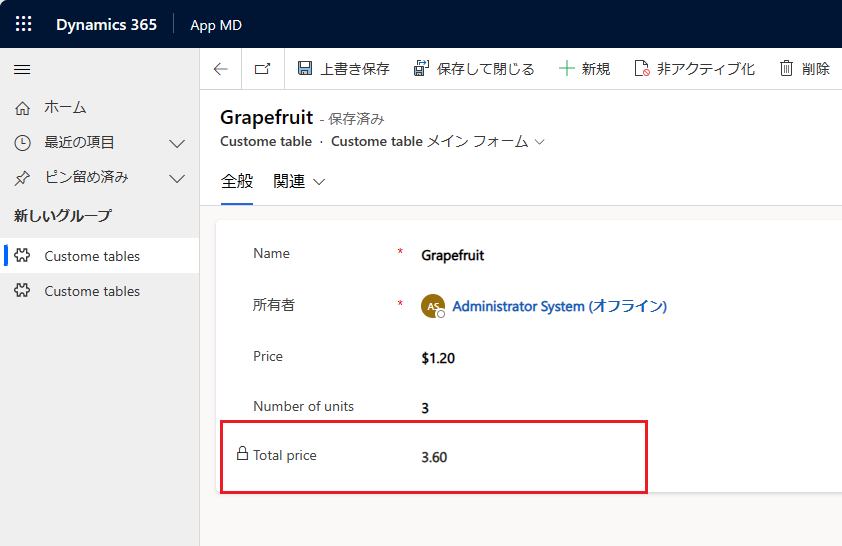This screenshot has width=842, height=546.
Task: Select the second Custome tables nav item
Action: pyautogui.click(x=99, y=290)
